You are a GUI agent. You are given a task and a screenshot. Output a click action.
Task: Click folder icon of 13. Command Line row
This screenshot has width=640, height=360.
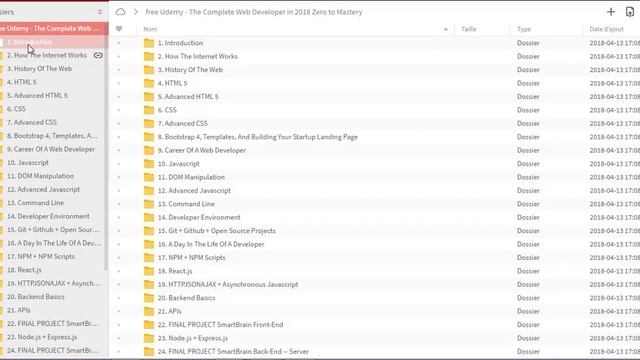(x=149, y=204)
